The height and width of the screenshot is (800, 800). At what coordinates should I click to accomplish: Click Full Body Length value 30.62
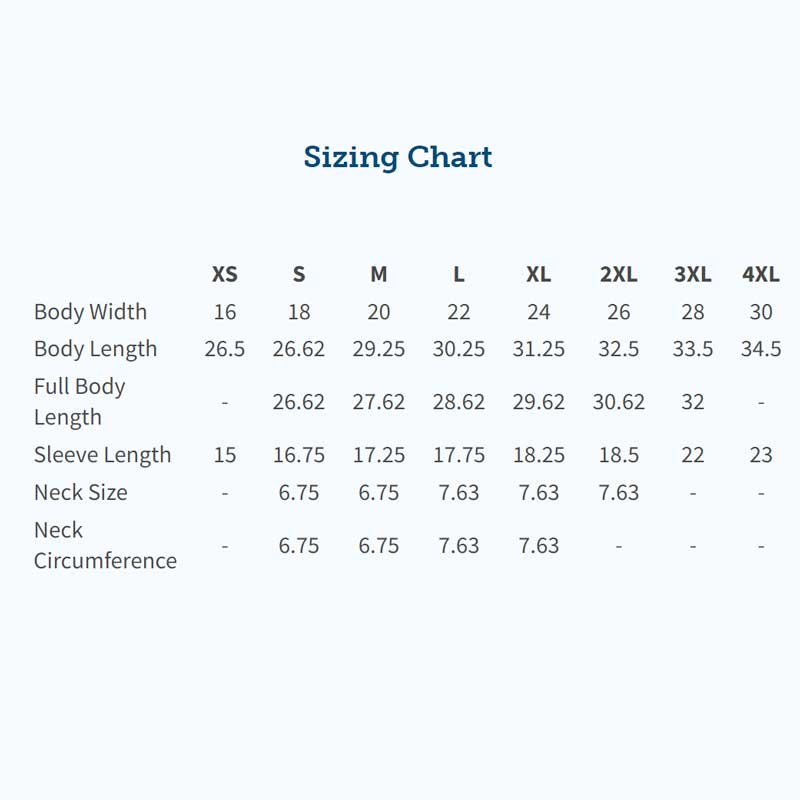pos(618,402)
